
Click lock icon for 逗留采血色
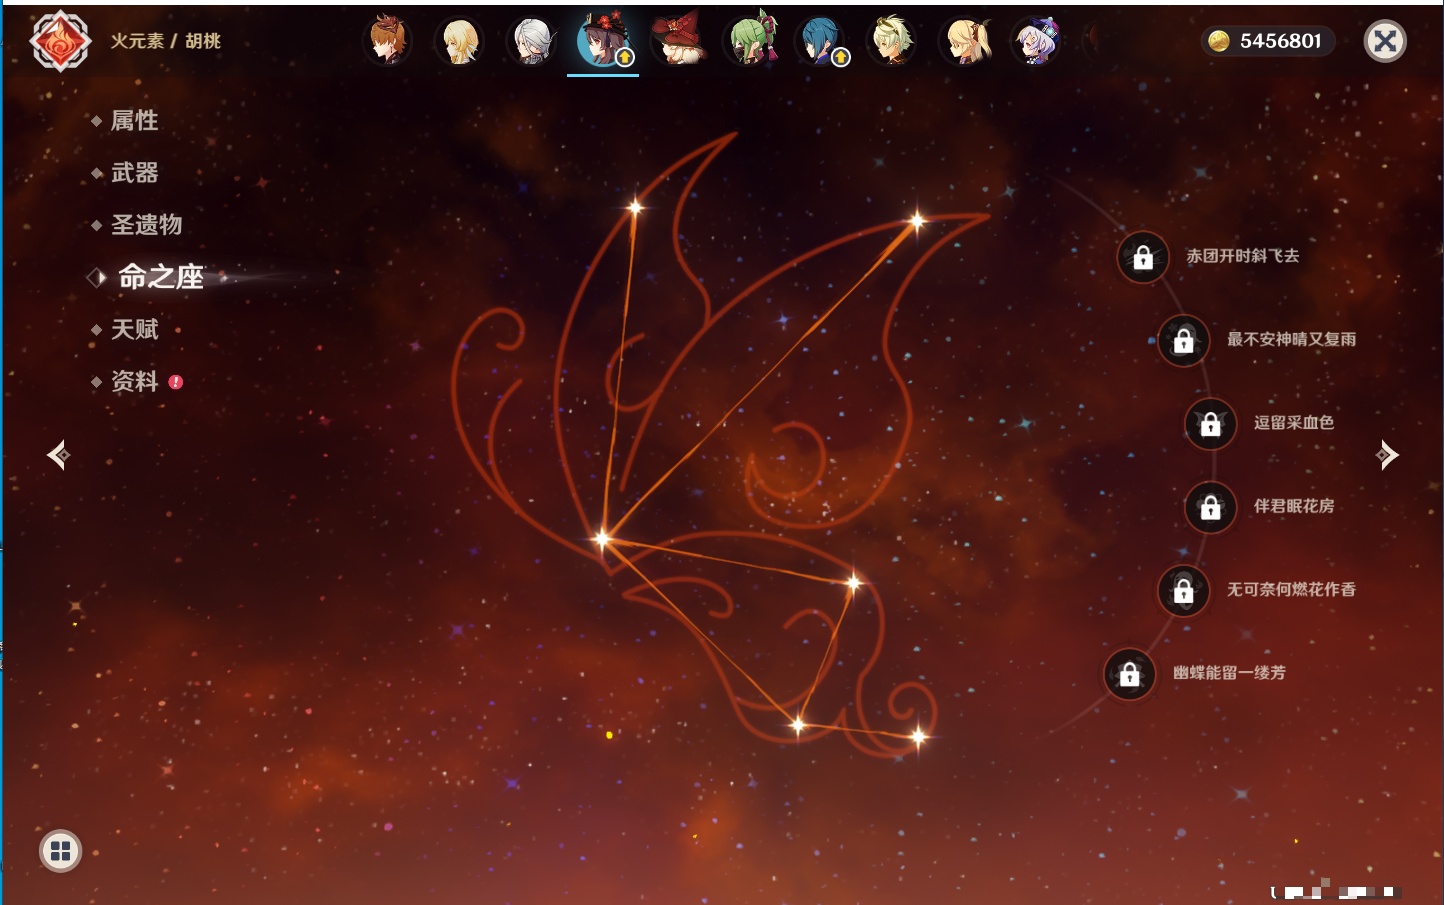pos(1211,424)
